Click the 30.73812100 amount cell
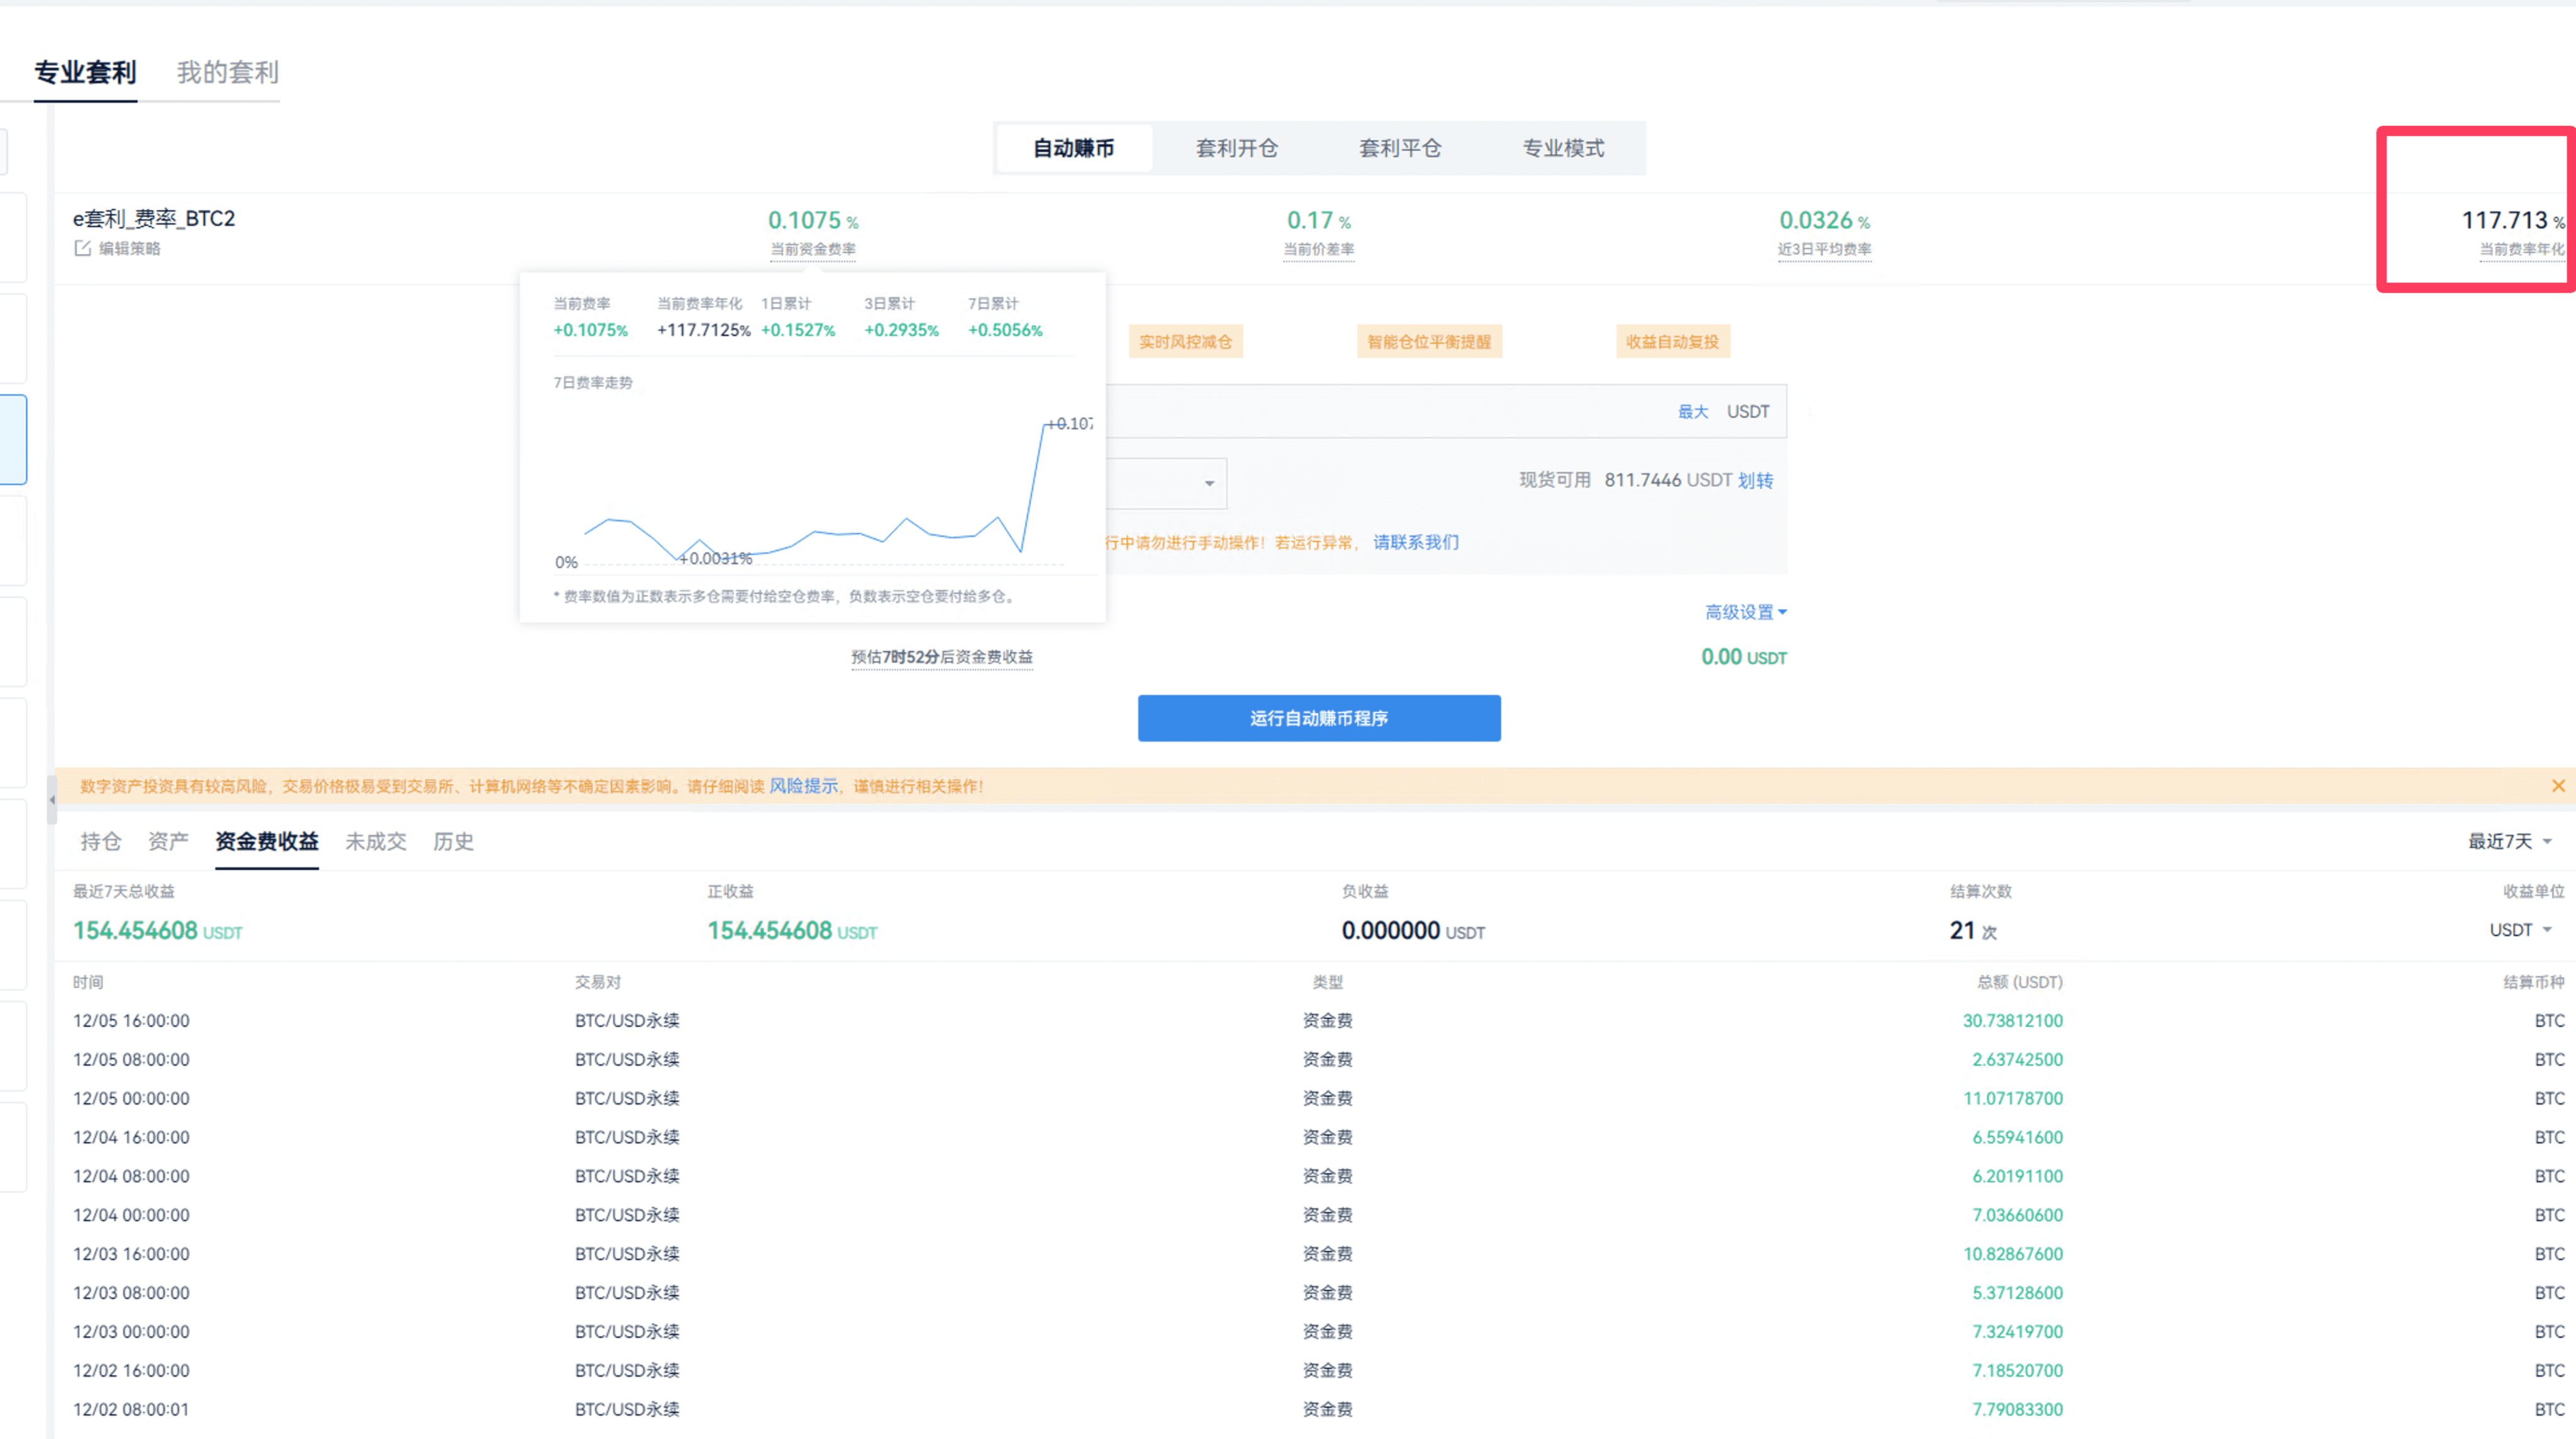The height and width of the screenshot is (1439, 2576). click(2012, 1021)
